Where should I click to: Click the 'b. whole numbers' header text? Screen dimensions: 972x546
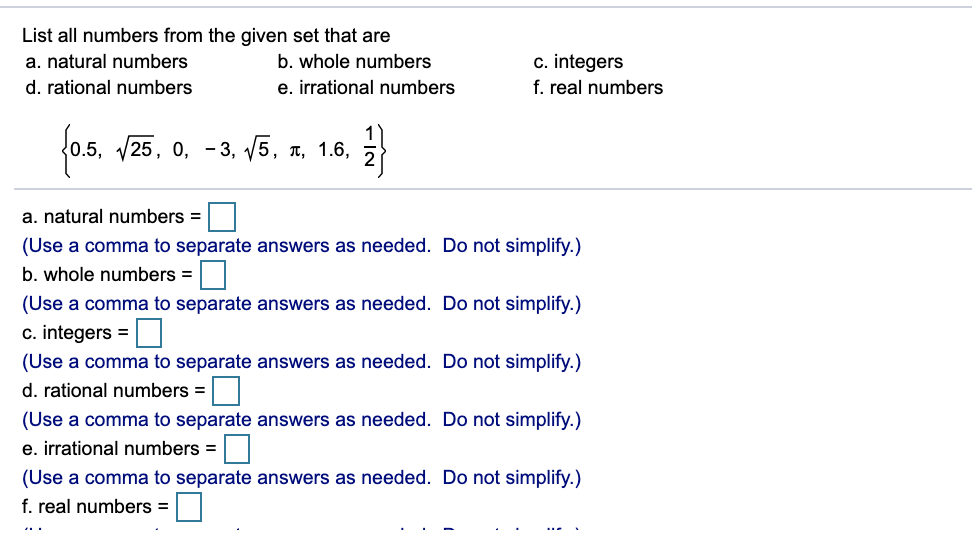pyautogui.click(x=354, y=62)
